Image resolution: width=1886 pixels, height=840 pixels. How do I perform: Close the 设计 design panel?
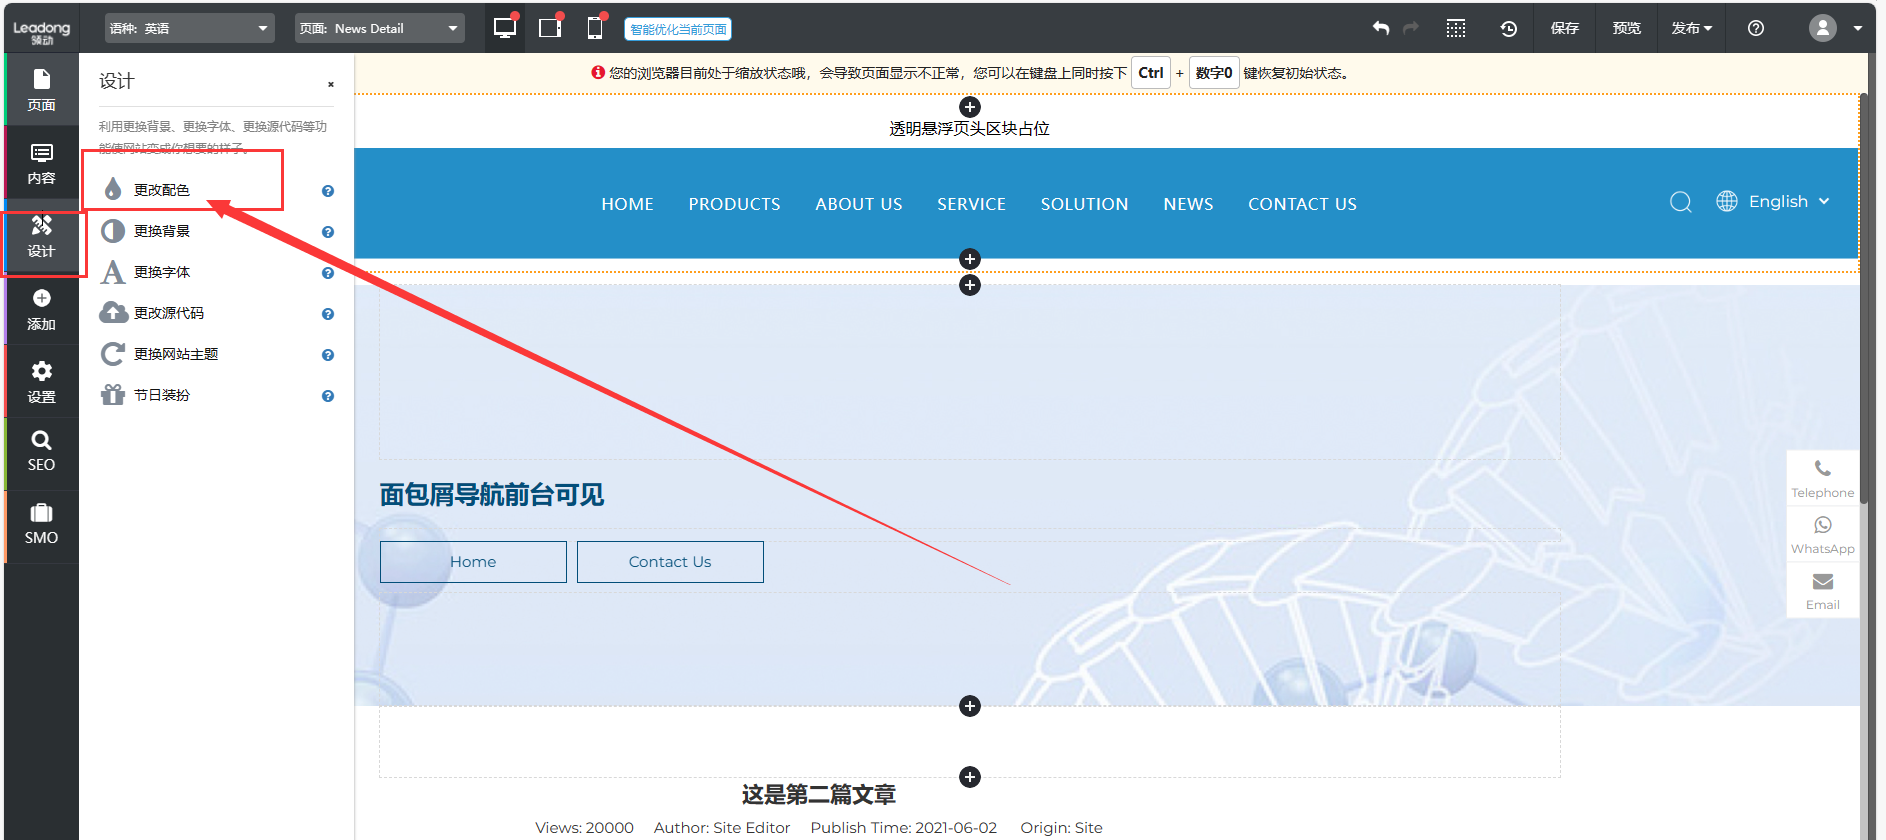point(331,84)
